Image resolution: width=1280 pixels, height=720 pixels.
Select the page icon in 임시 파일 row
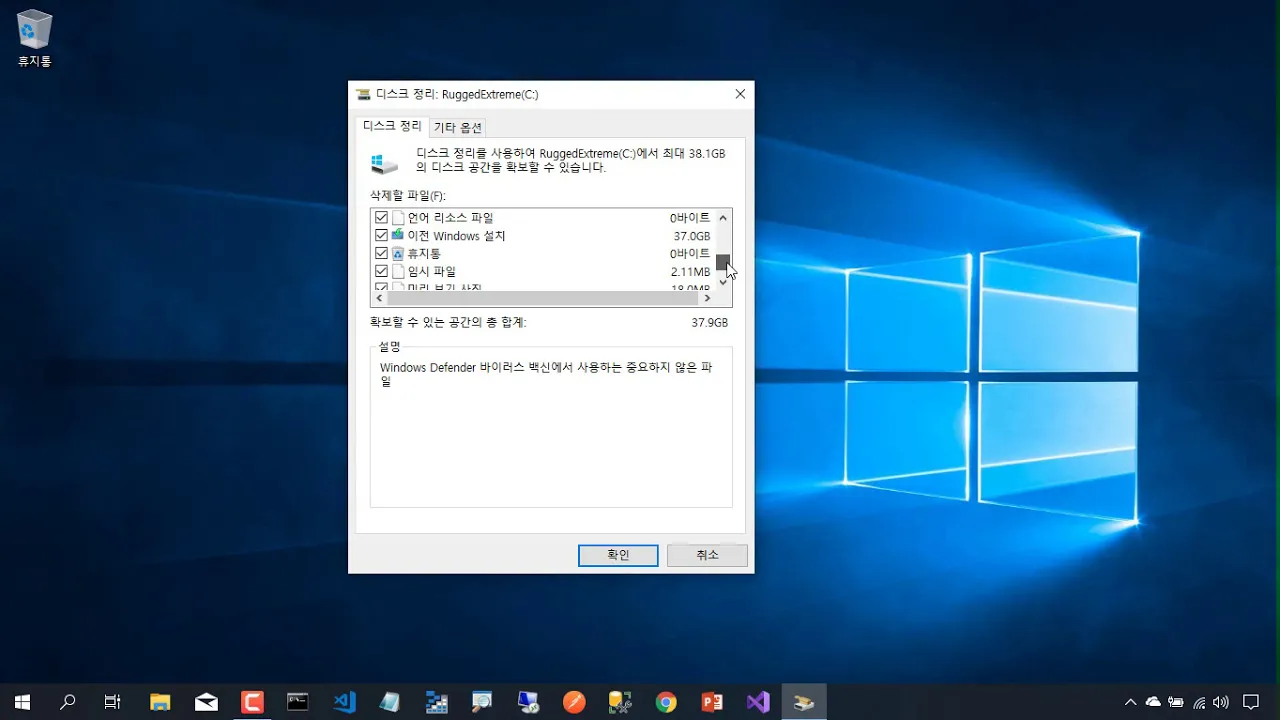(397, 271)
